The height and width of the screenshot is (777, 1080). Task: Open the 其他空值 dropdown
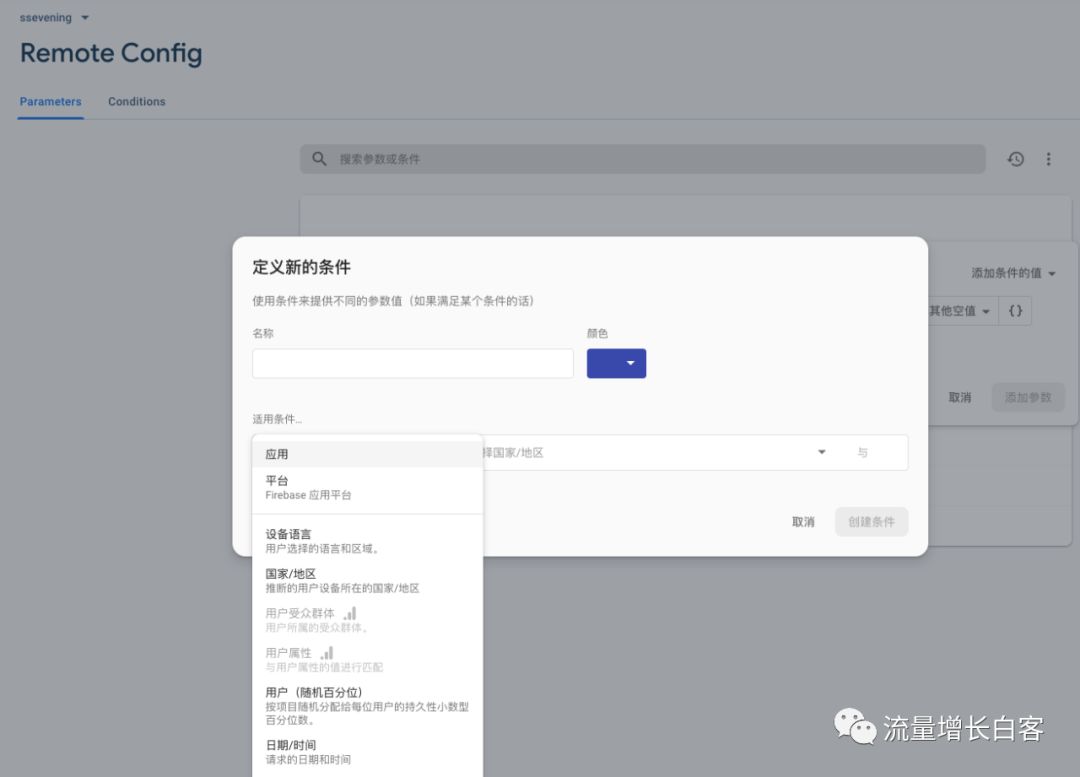959,311
